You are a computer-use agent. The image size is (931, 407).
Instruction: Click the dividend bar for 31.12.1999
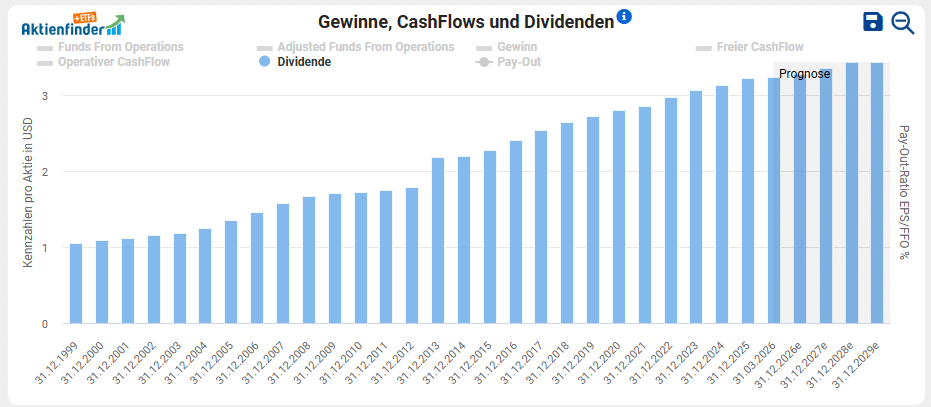76,283
